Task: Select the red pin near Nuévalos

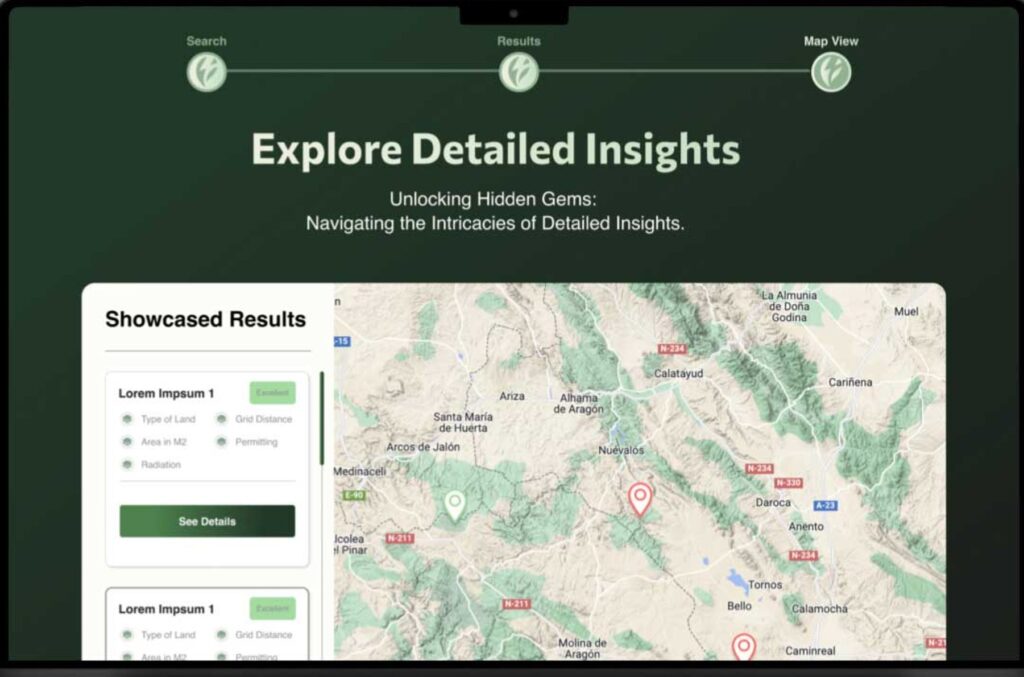Action: [x=640, y=497]
